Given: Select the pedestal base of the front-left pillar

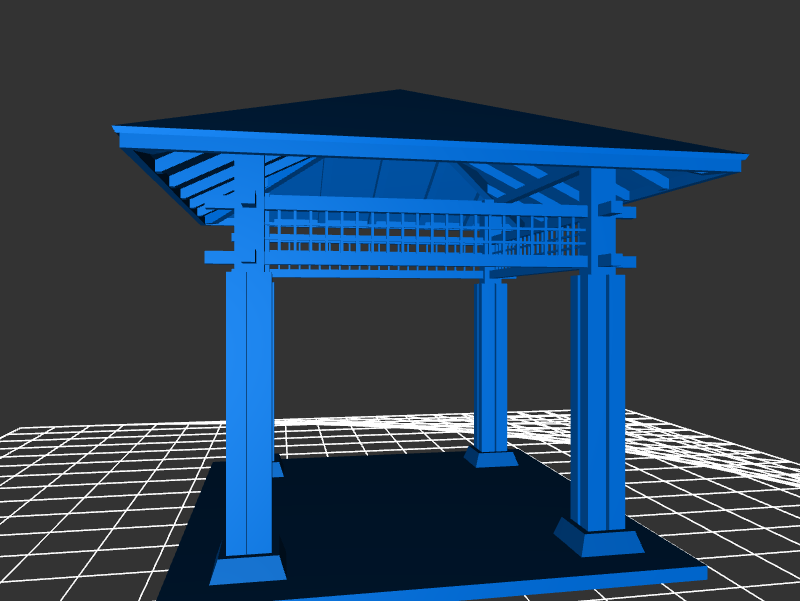Looking at the screenshot, I should [248, 568].
